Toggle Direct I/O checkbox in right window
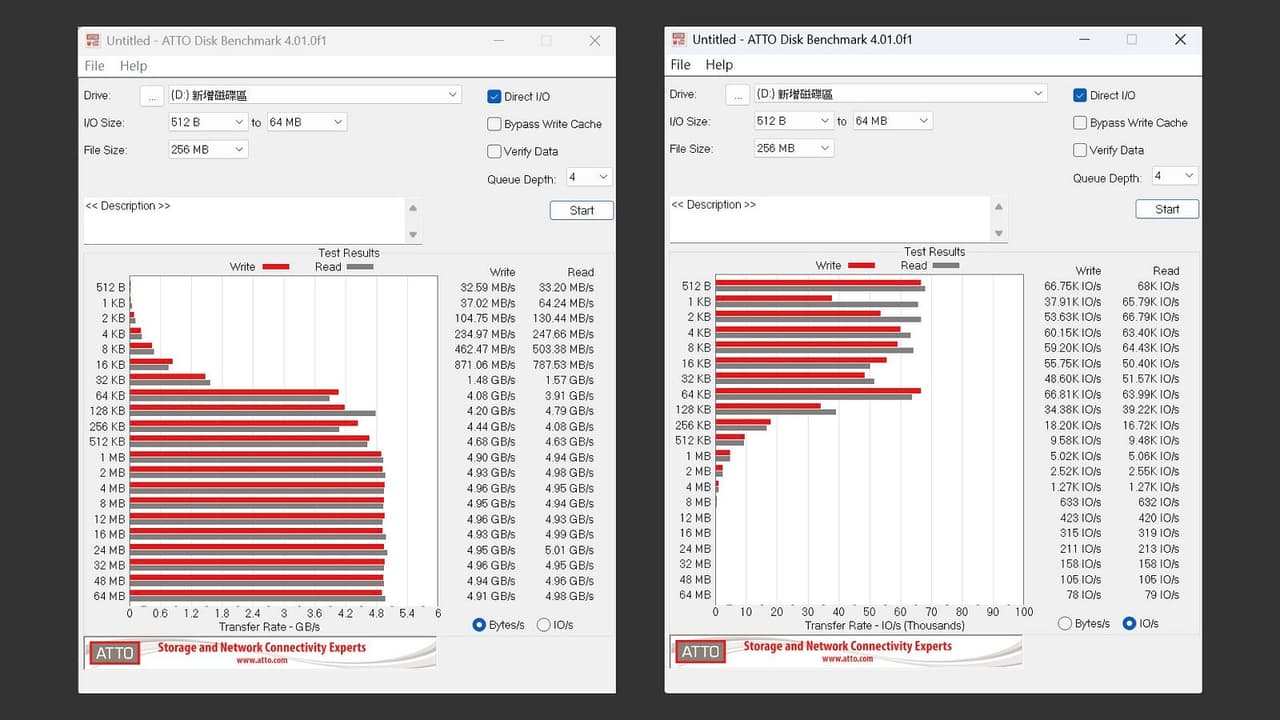 (1080, 96)
